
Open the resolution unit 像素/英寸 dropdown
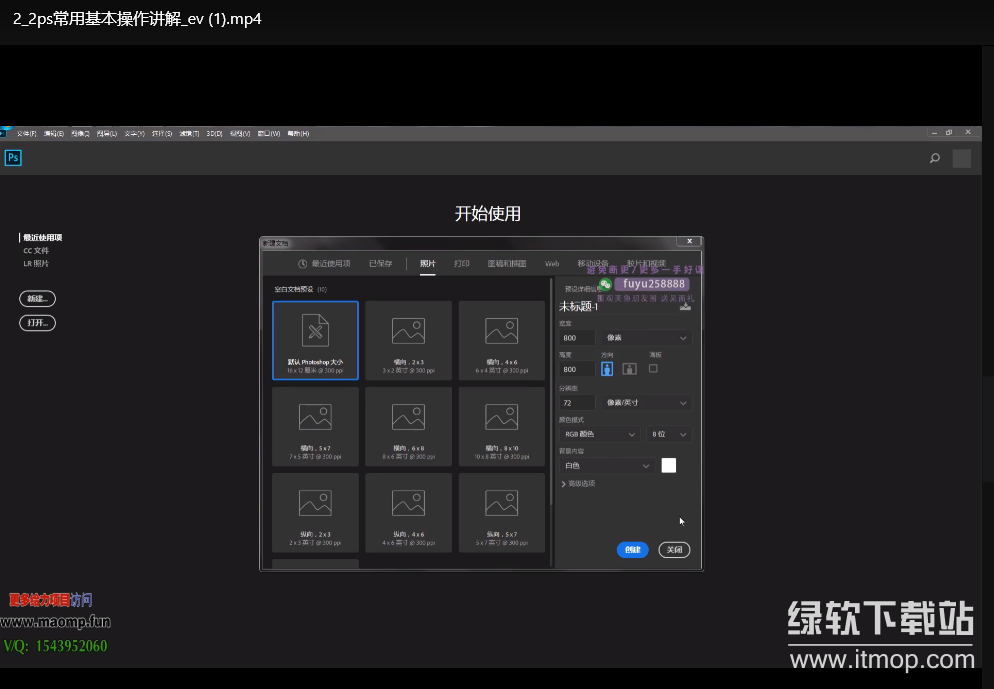tap(647, 402)
